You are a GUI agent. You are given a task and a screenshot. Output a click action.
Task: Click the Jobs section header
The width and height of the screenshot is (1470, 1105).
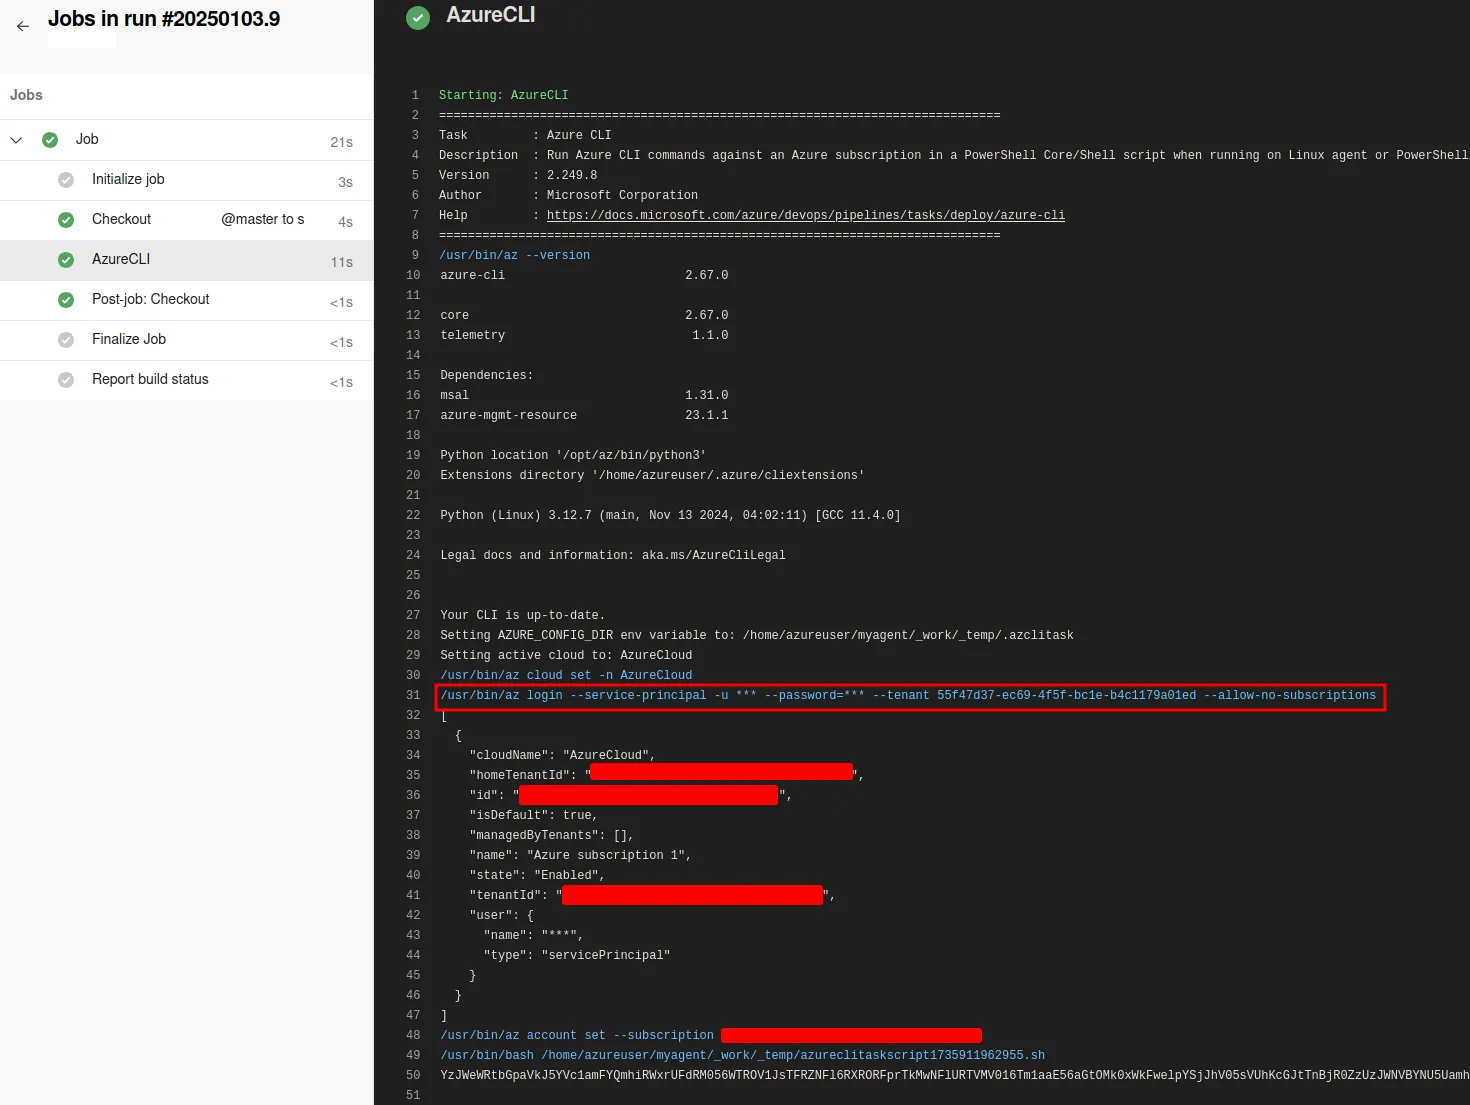[x=26, y=95]
